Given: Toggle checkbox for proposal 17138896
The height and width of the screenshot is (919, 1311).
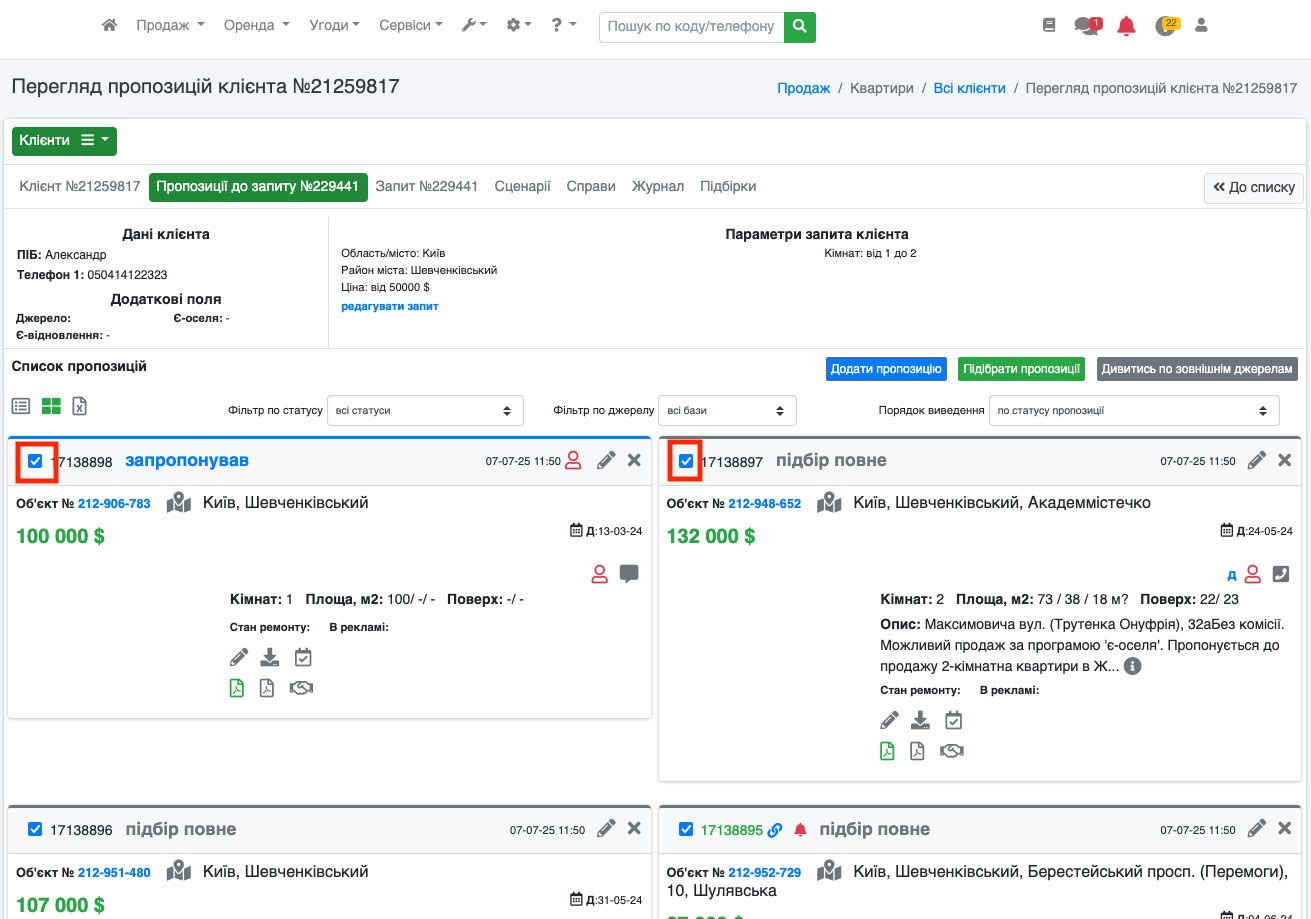Looking at the screenshot, I should coord(35,829).
